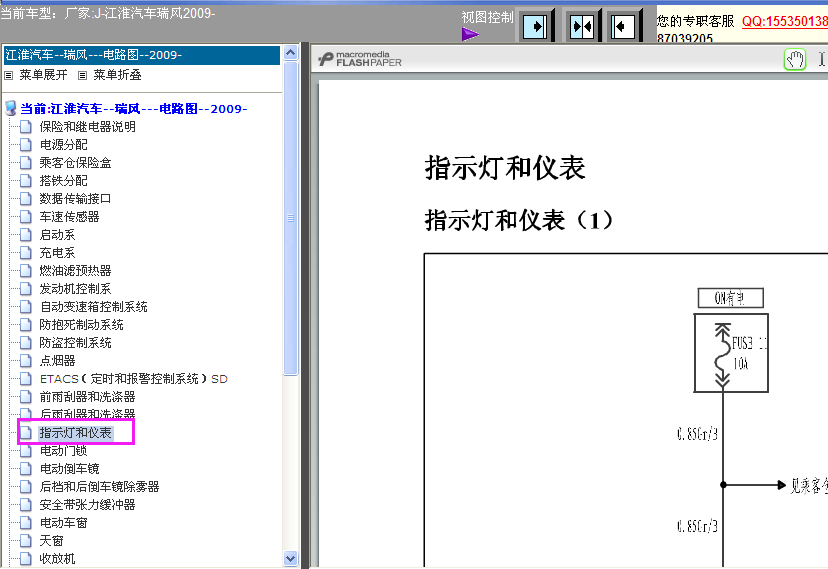Click the page icon beside 点烟器

click(25, 361)
